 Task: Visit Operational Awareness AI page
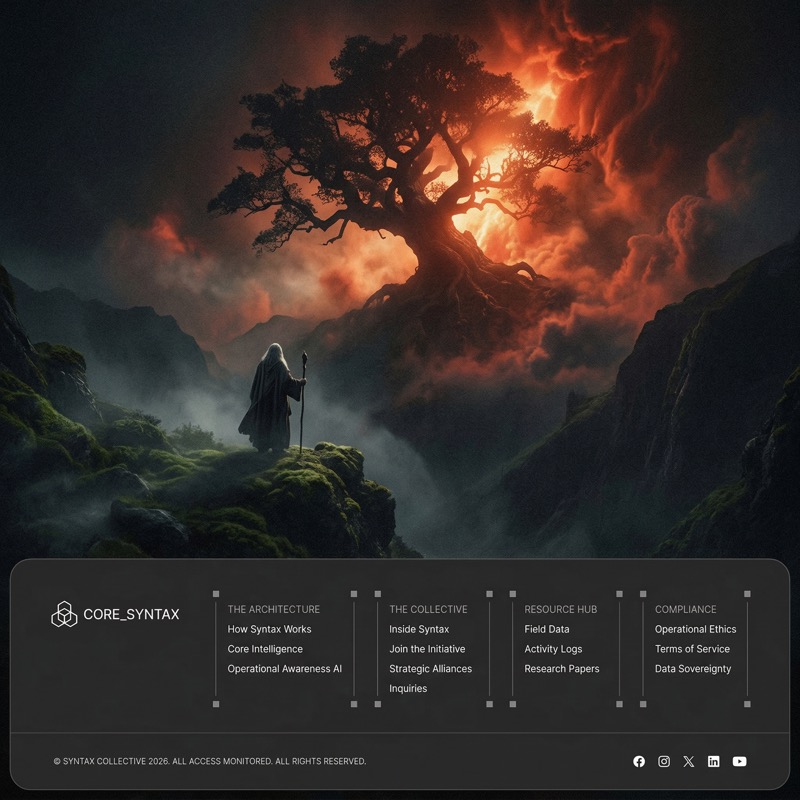click(x=285, y=668)
